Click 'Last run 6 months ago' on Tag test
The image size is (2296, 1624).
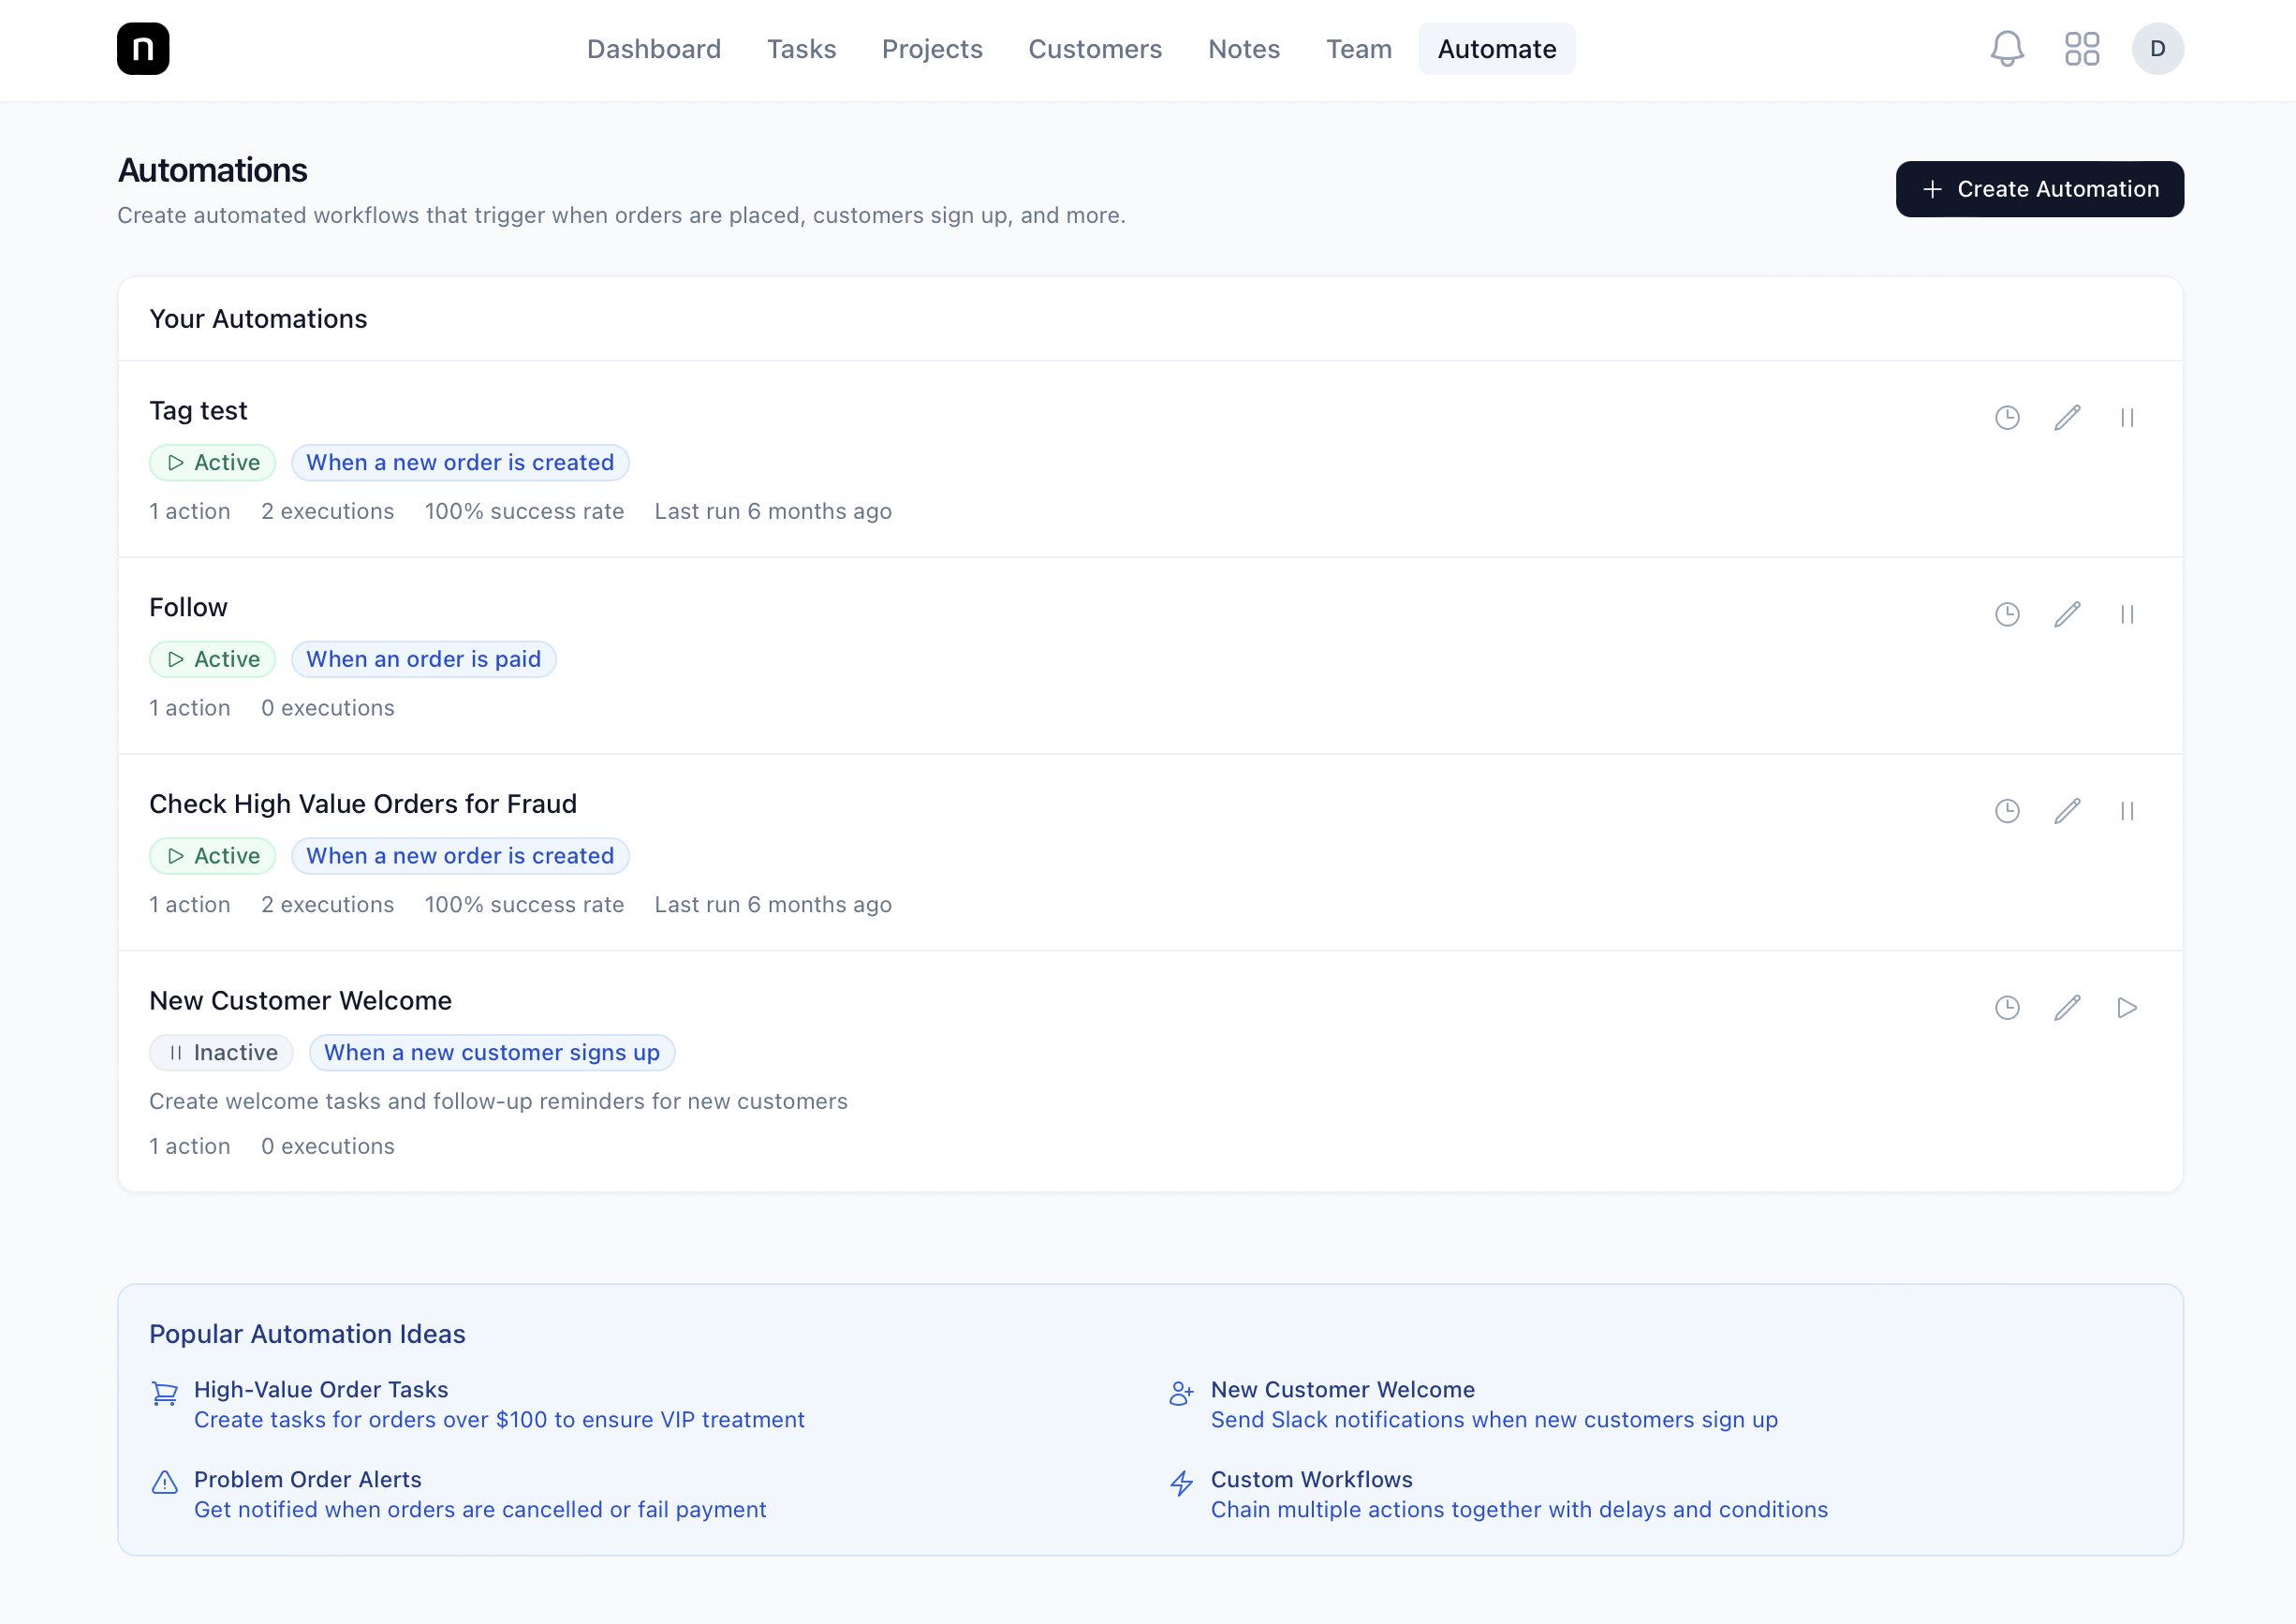click(x=773, y=512)
